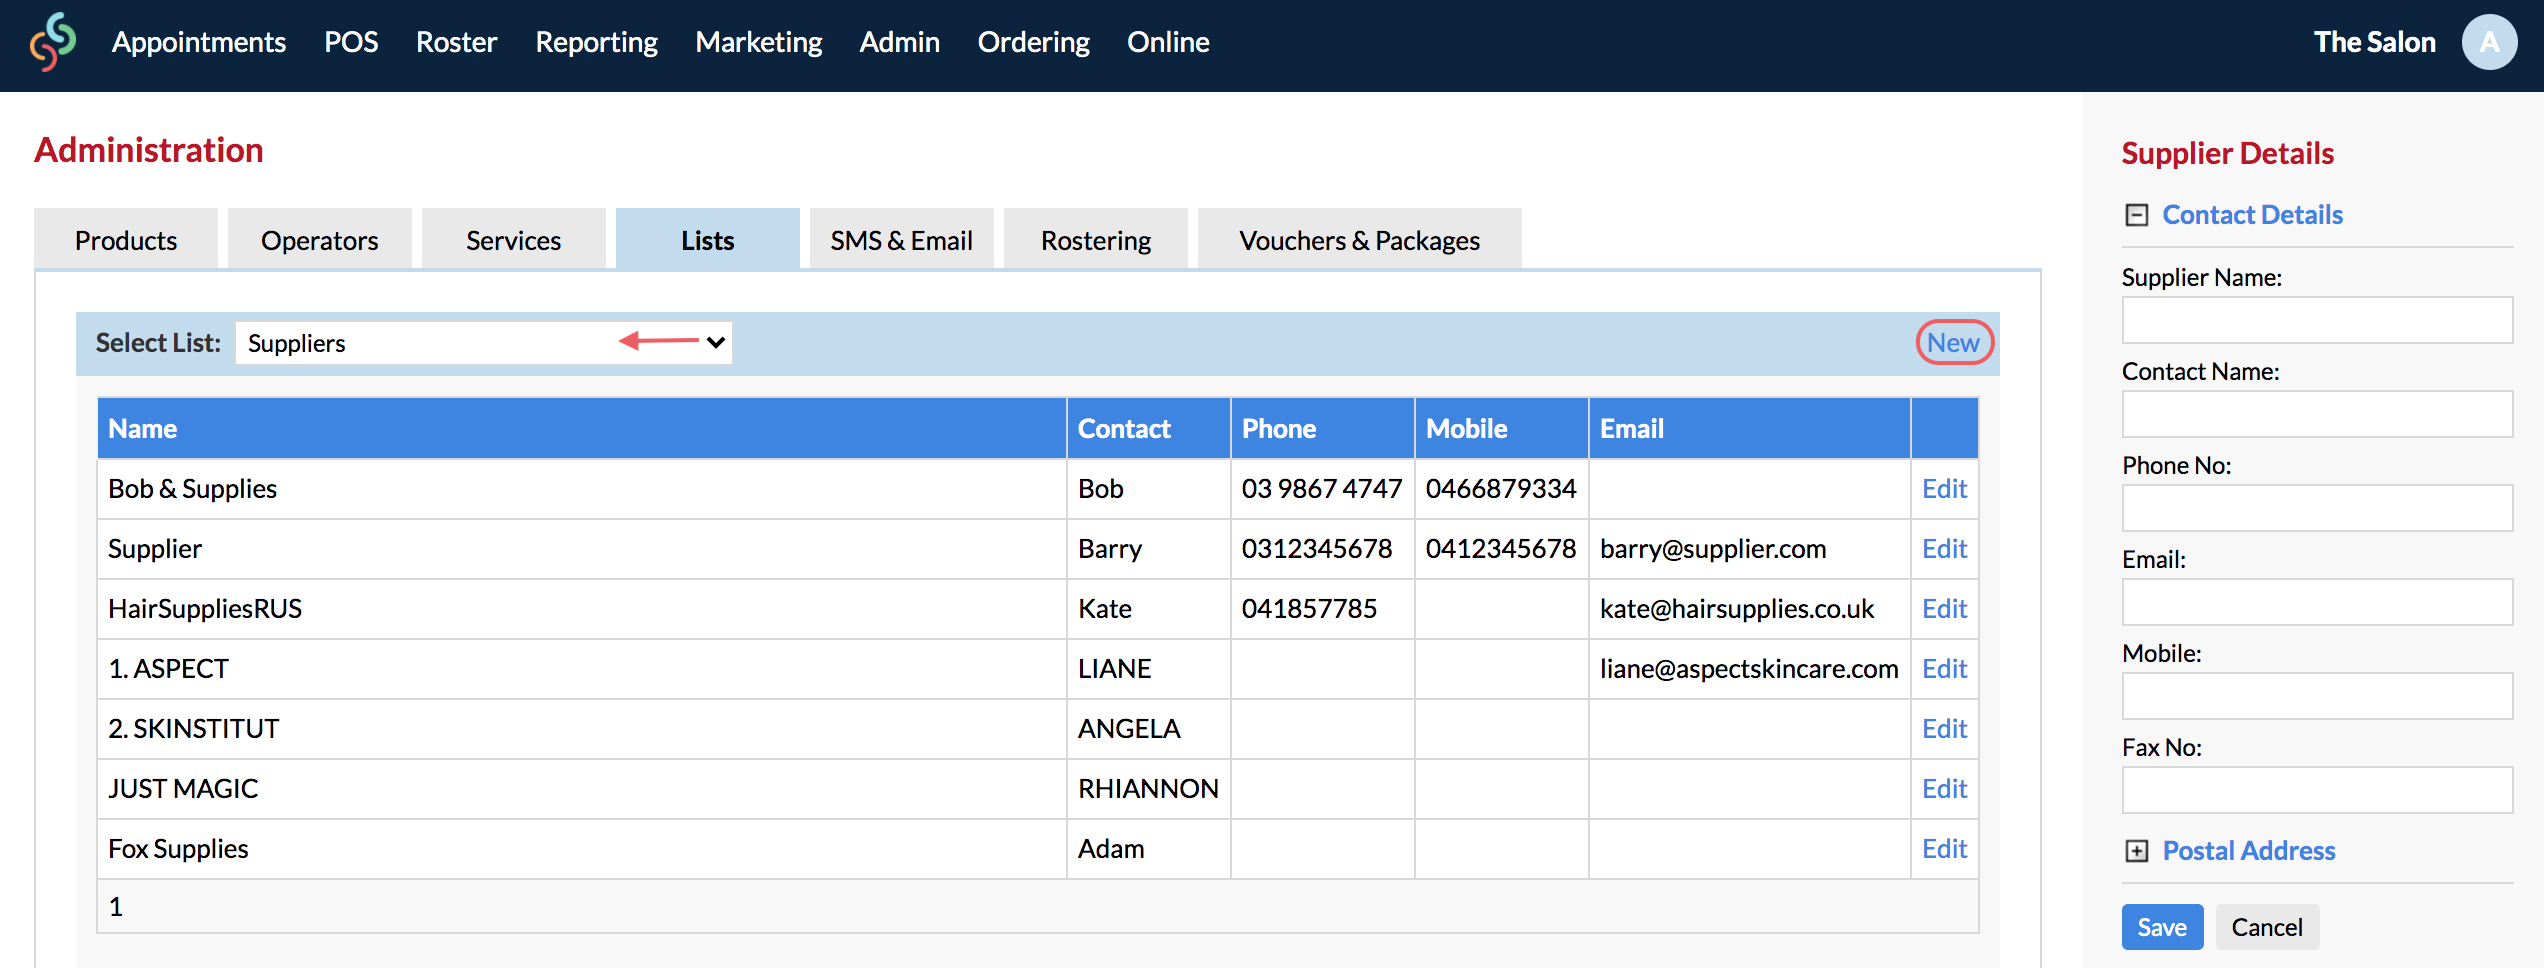
Task: Focus the Fax No field
Action: click(x=2317, y=790)
